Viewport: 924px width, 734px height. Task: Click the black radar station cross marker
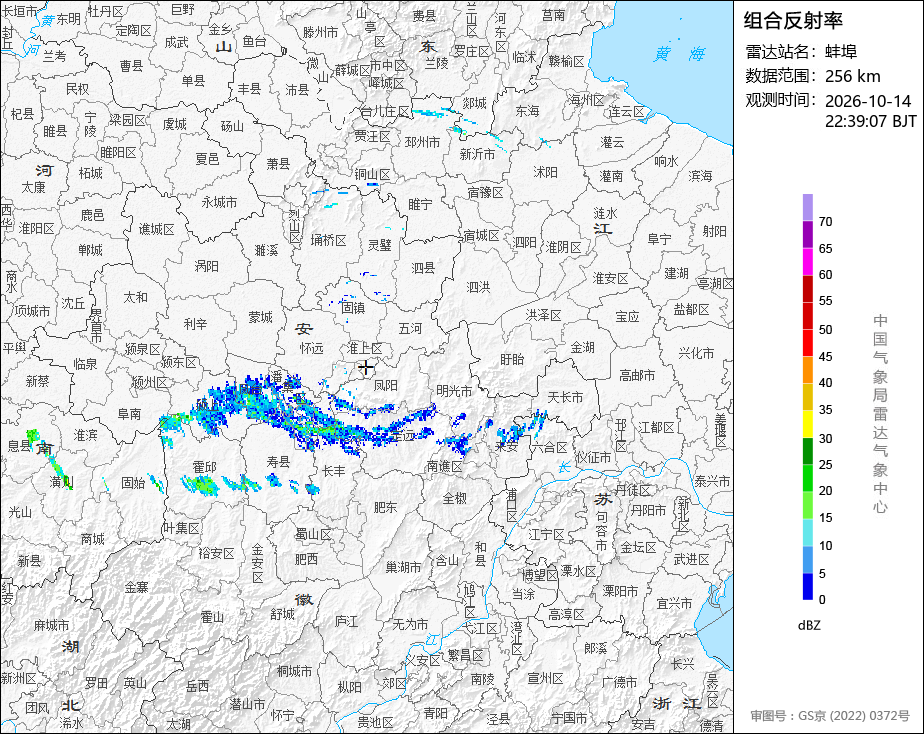(x=366, y=368)
